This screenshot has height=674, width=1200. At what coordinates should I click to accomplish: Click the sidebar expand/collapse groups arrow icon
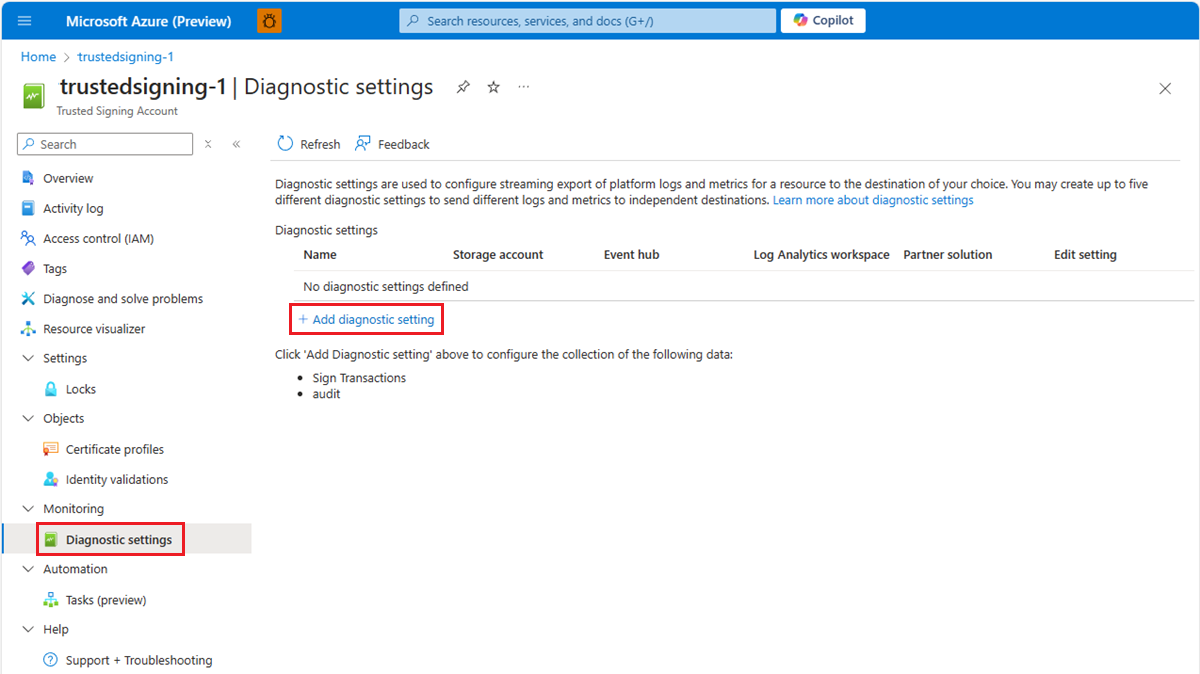tap(208, 144)
